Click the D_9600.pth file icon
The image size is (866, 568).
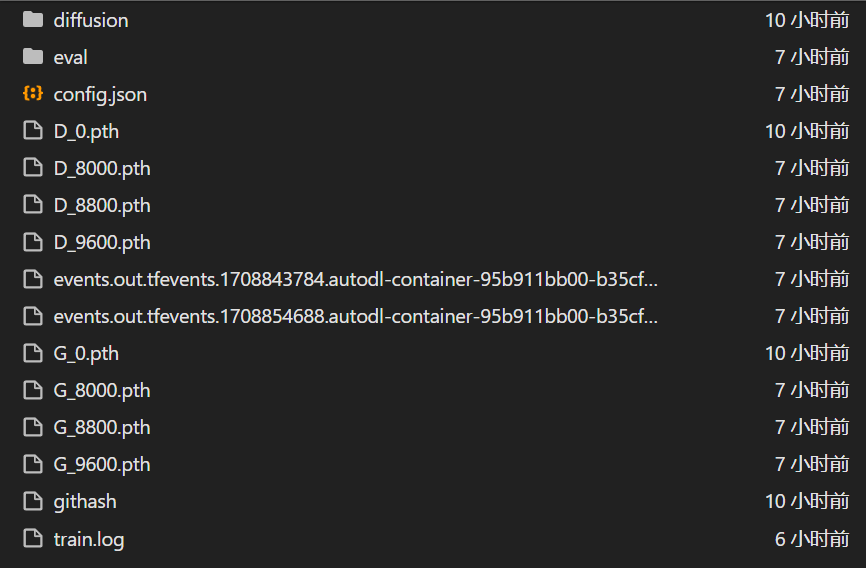pos(33,242)
